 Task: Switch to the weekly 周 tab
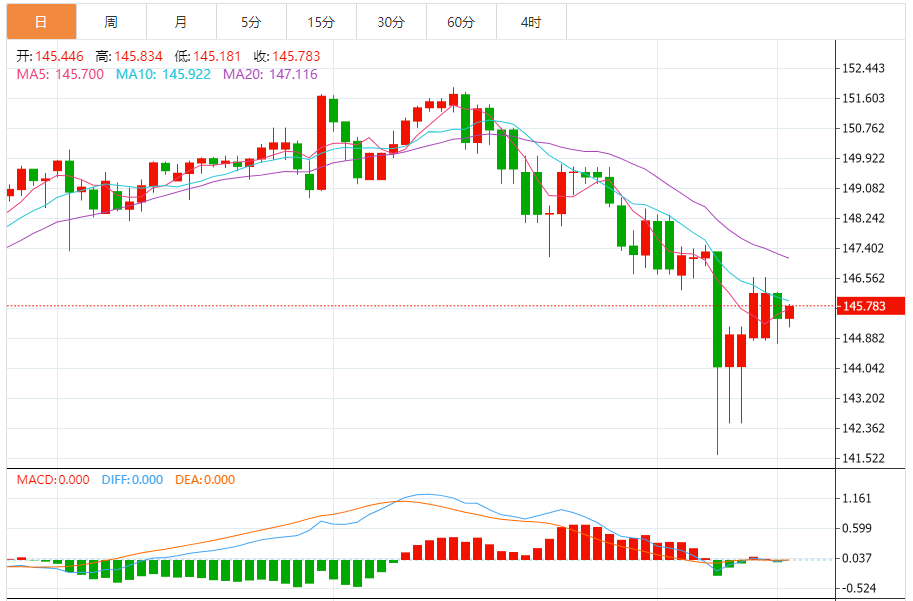tap(111, 22)
